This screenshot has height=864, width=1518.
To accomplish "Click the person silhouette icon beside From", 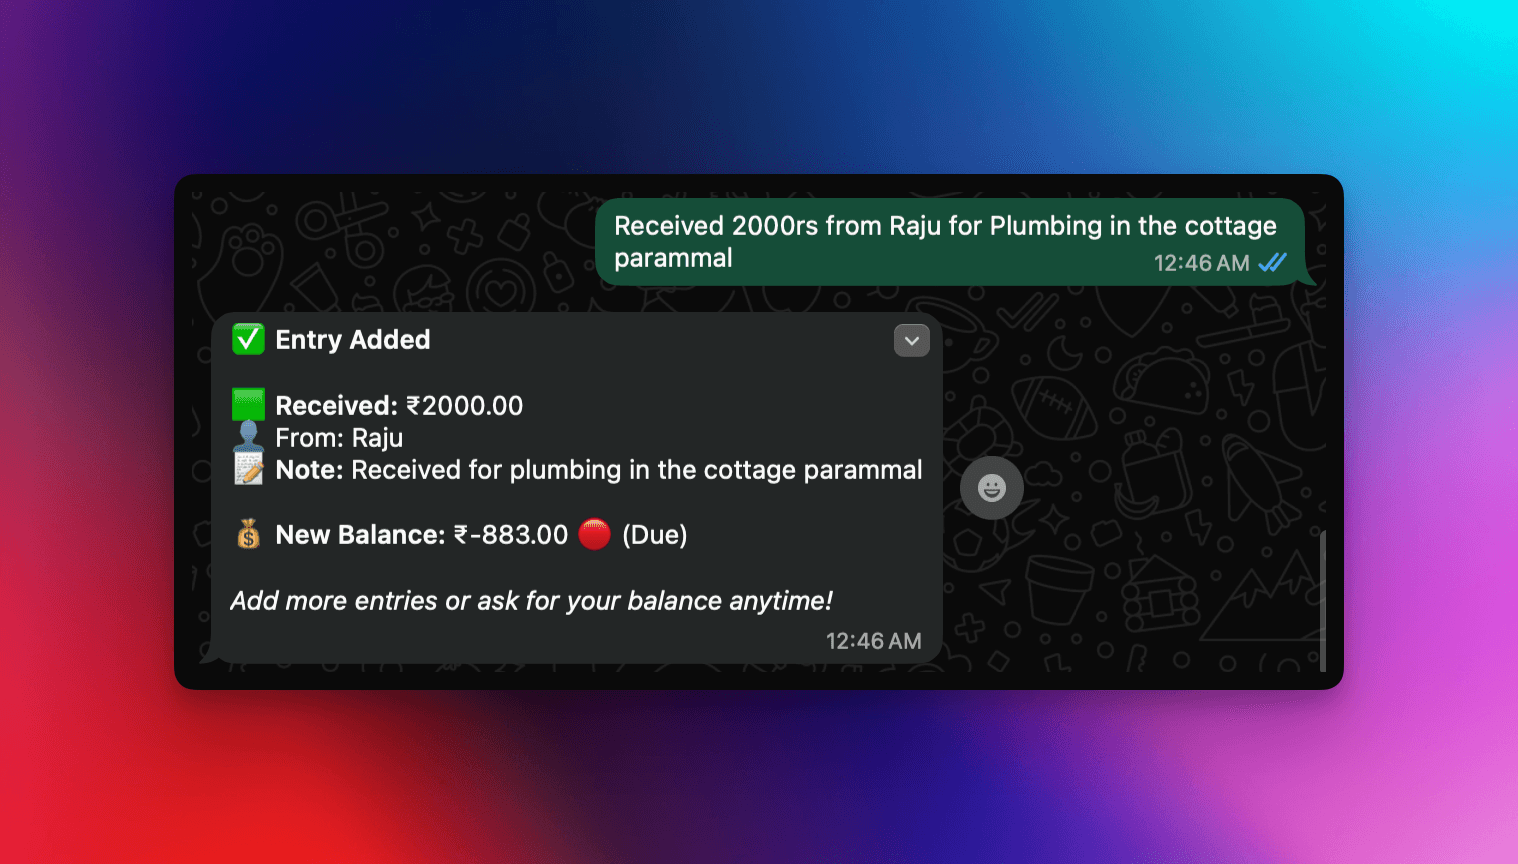I will click(x=248, y=437).
